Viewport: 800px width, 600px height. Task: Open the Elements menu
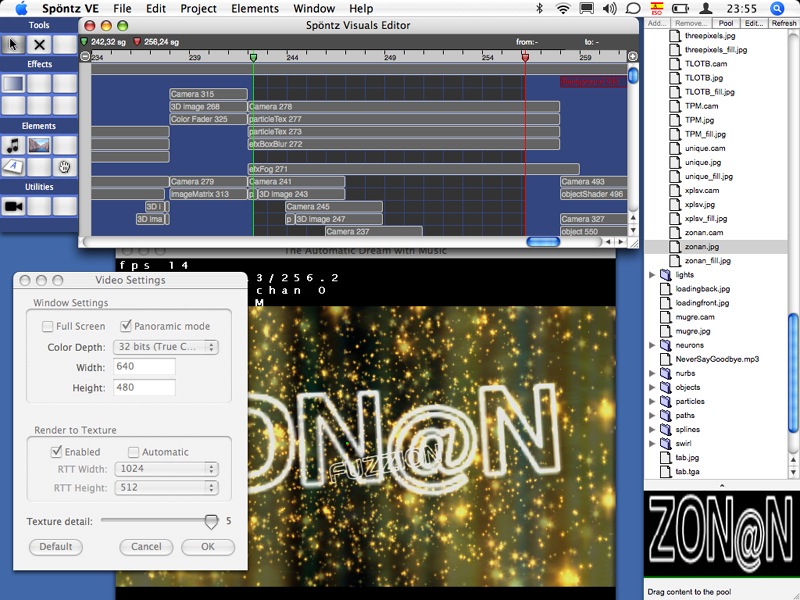tap(255, 9)
